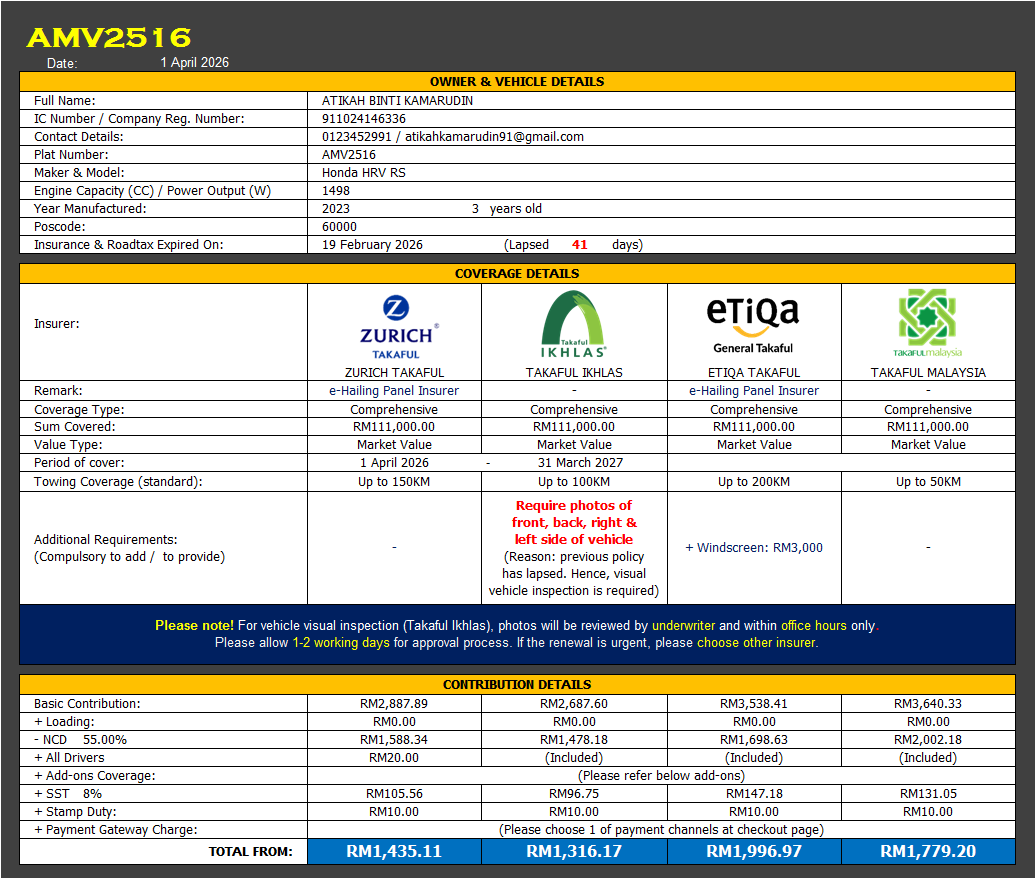Click the Coverage Details section header
The image size is (1035, 878).
tap(517, 274)
